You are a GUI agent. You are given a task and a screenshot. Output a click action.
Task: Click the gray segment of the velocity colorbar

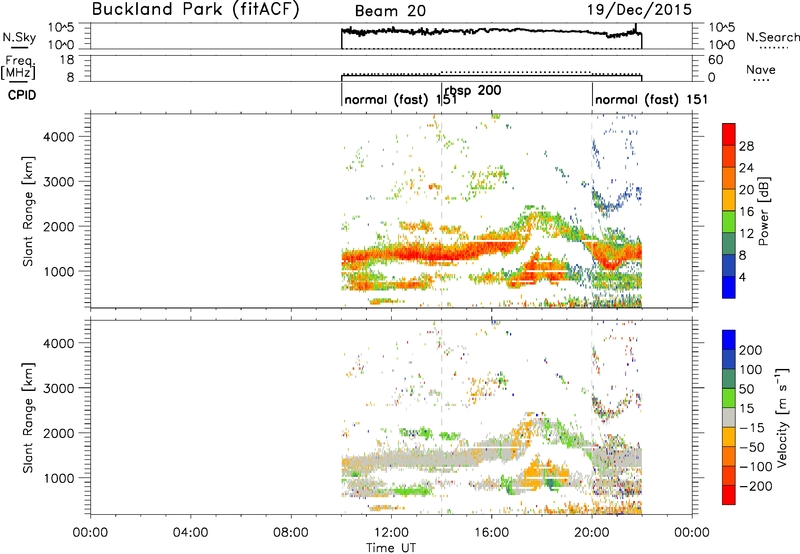pyautogui.click(x=729, y=417)
